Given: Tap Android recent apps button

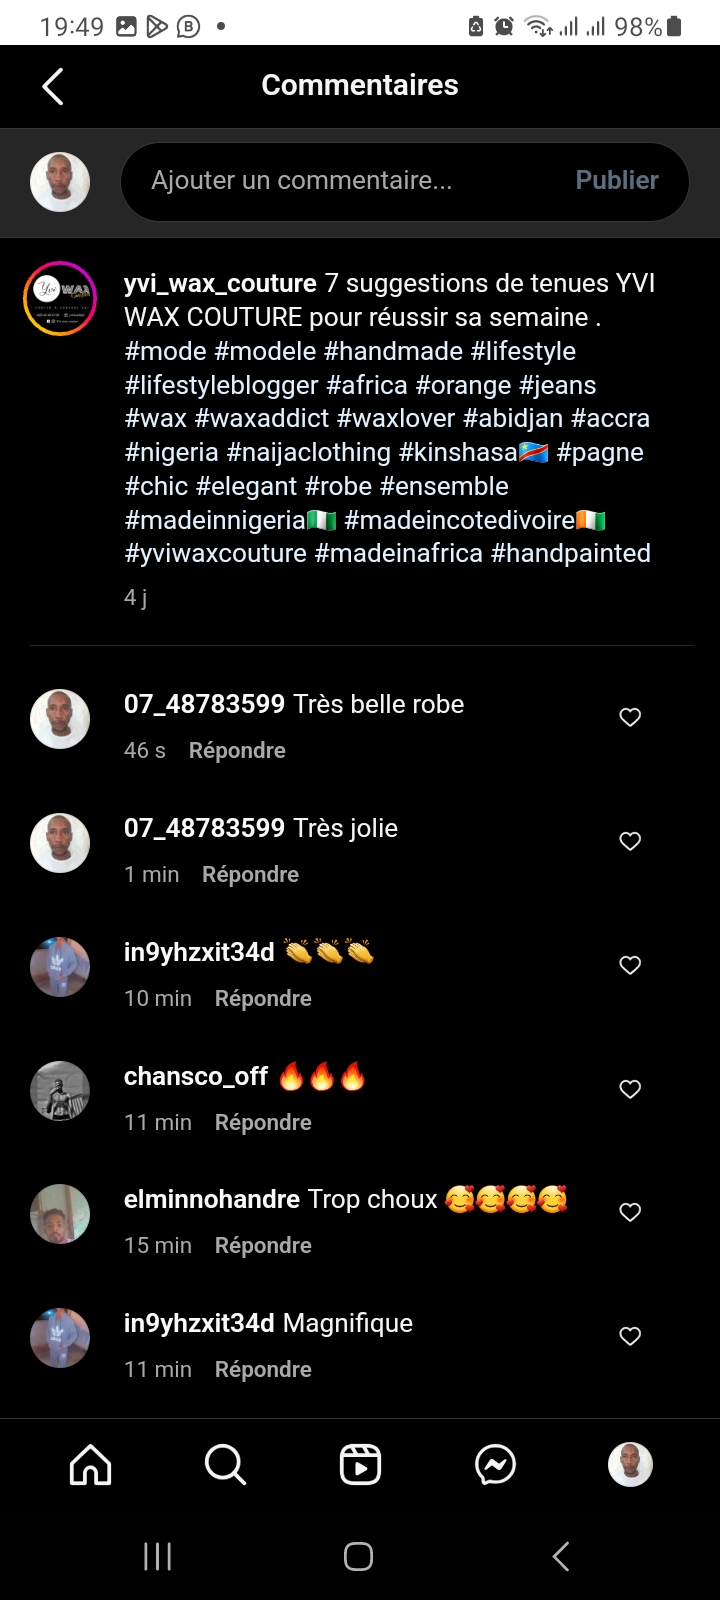Looking at the screenshot, I should [158, 1556].
